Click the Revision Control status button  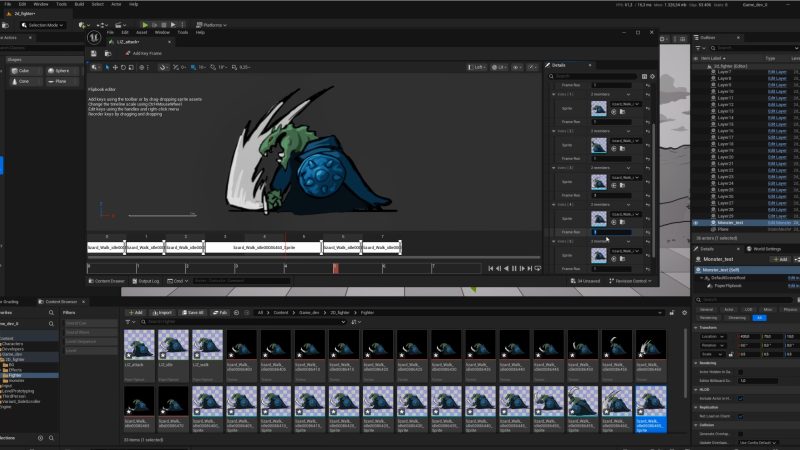629,281
